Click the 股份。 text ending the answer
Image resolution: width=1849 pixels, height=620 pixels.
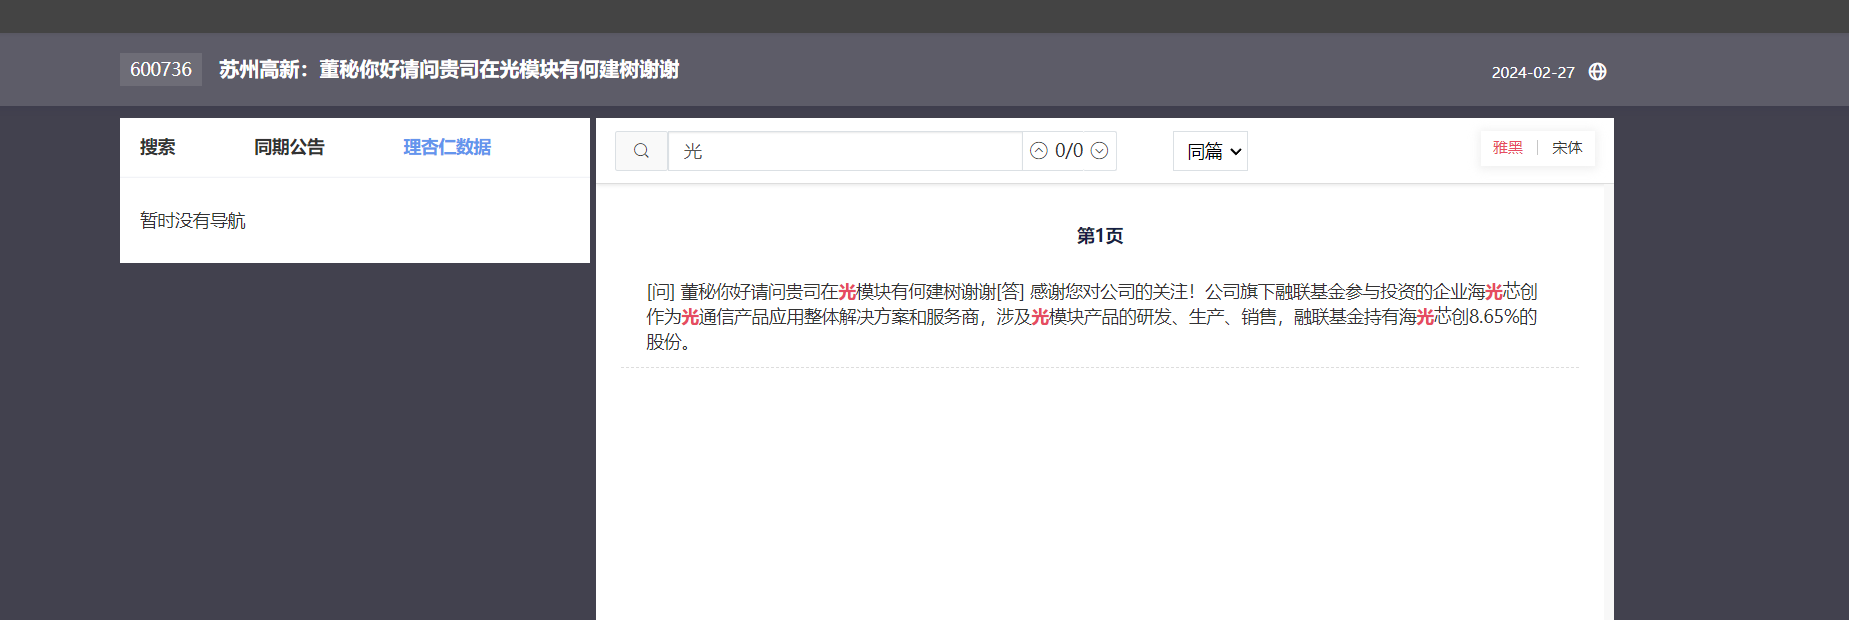[667, 342]
